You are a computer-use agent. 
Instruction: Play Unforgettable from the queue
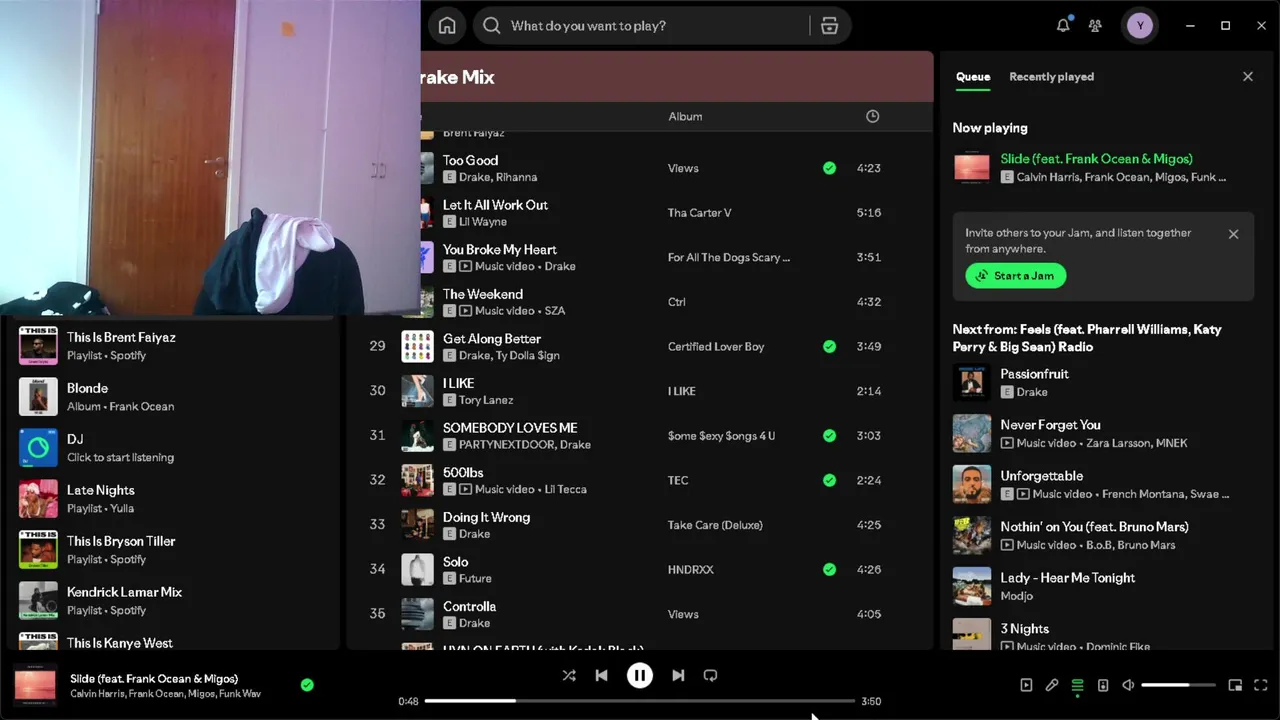[1102, 484]
